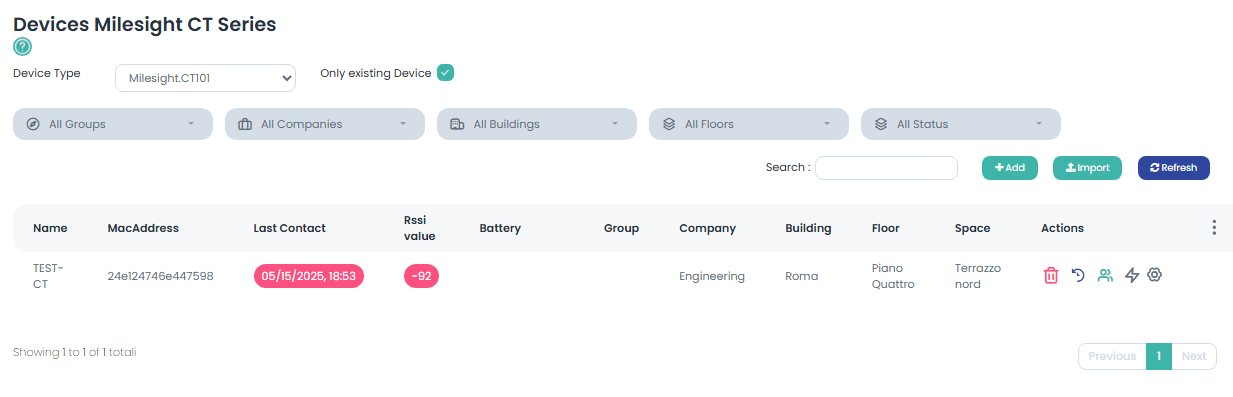
Task: Refresh the device list
Action: coord(1174,168)
